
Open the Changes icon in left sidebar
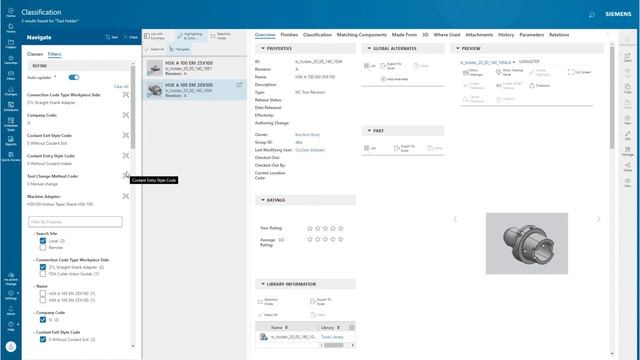pyautogui.click(x=11, y=91)
